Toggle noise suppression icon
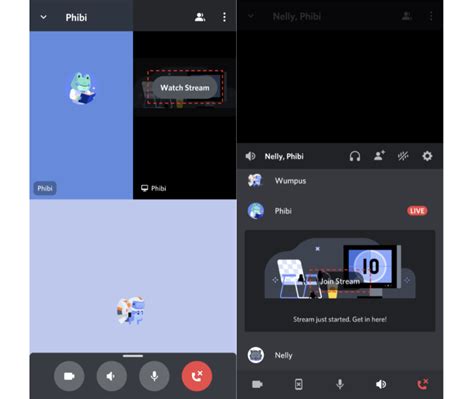Screen dimensions: 474x399 (x=403, y=156)
